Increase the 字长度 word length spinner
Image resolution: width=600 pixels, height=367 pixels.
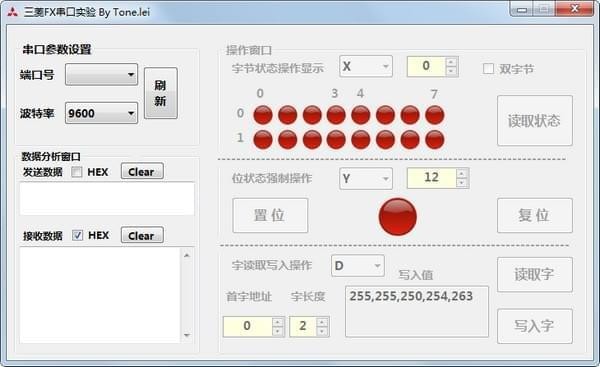(x=322, y=322)
